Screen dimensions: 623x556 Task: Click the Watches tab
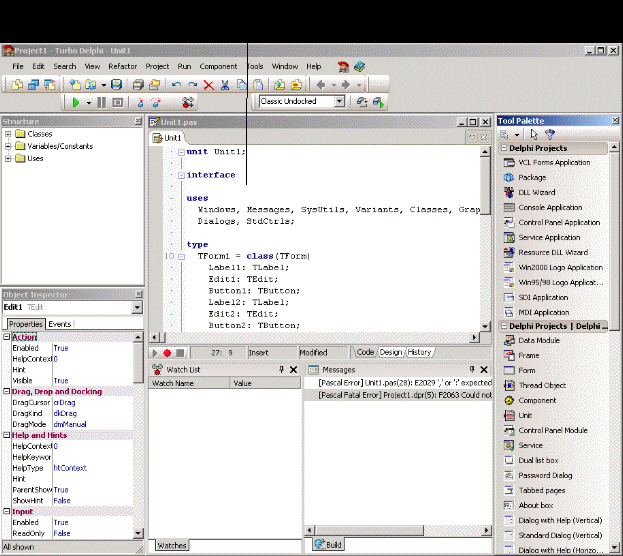tap(172, 545)
